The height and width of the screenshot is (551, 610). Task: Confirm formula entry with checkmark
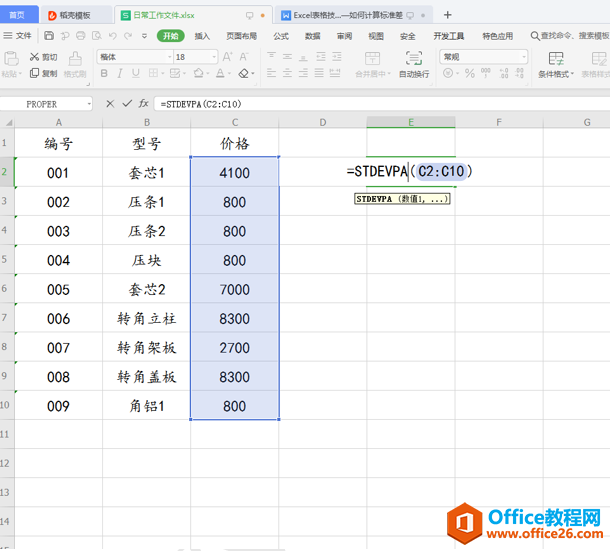coord(127,104)
